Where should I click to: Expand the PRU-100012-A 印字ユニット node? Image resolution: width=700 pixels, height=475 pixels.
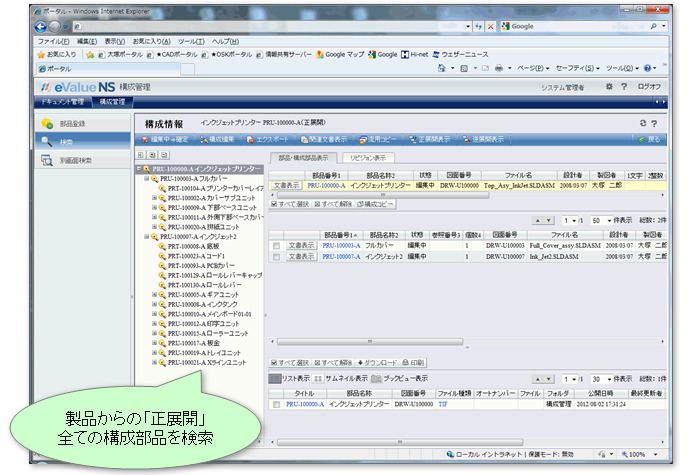154,324
